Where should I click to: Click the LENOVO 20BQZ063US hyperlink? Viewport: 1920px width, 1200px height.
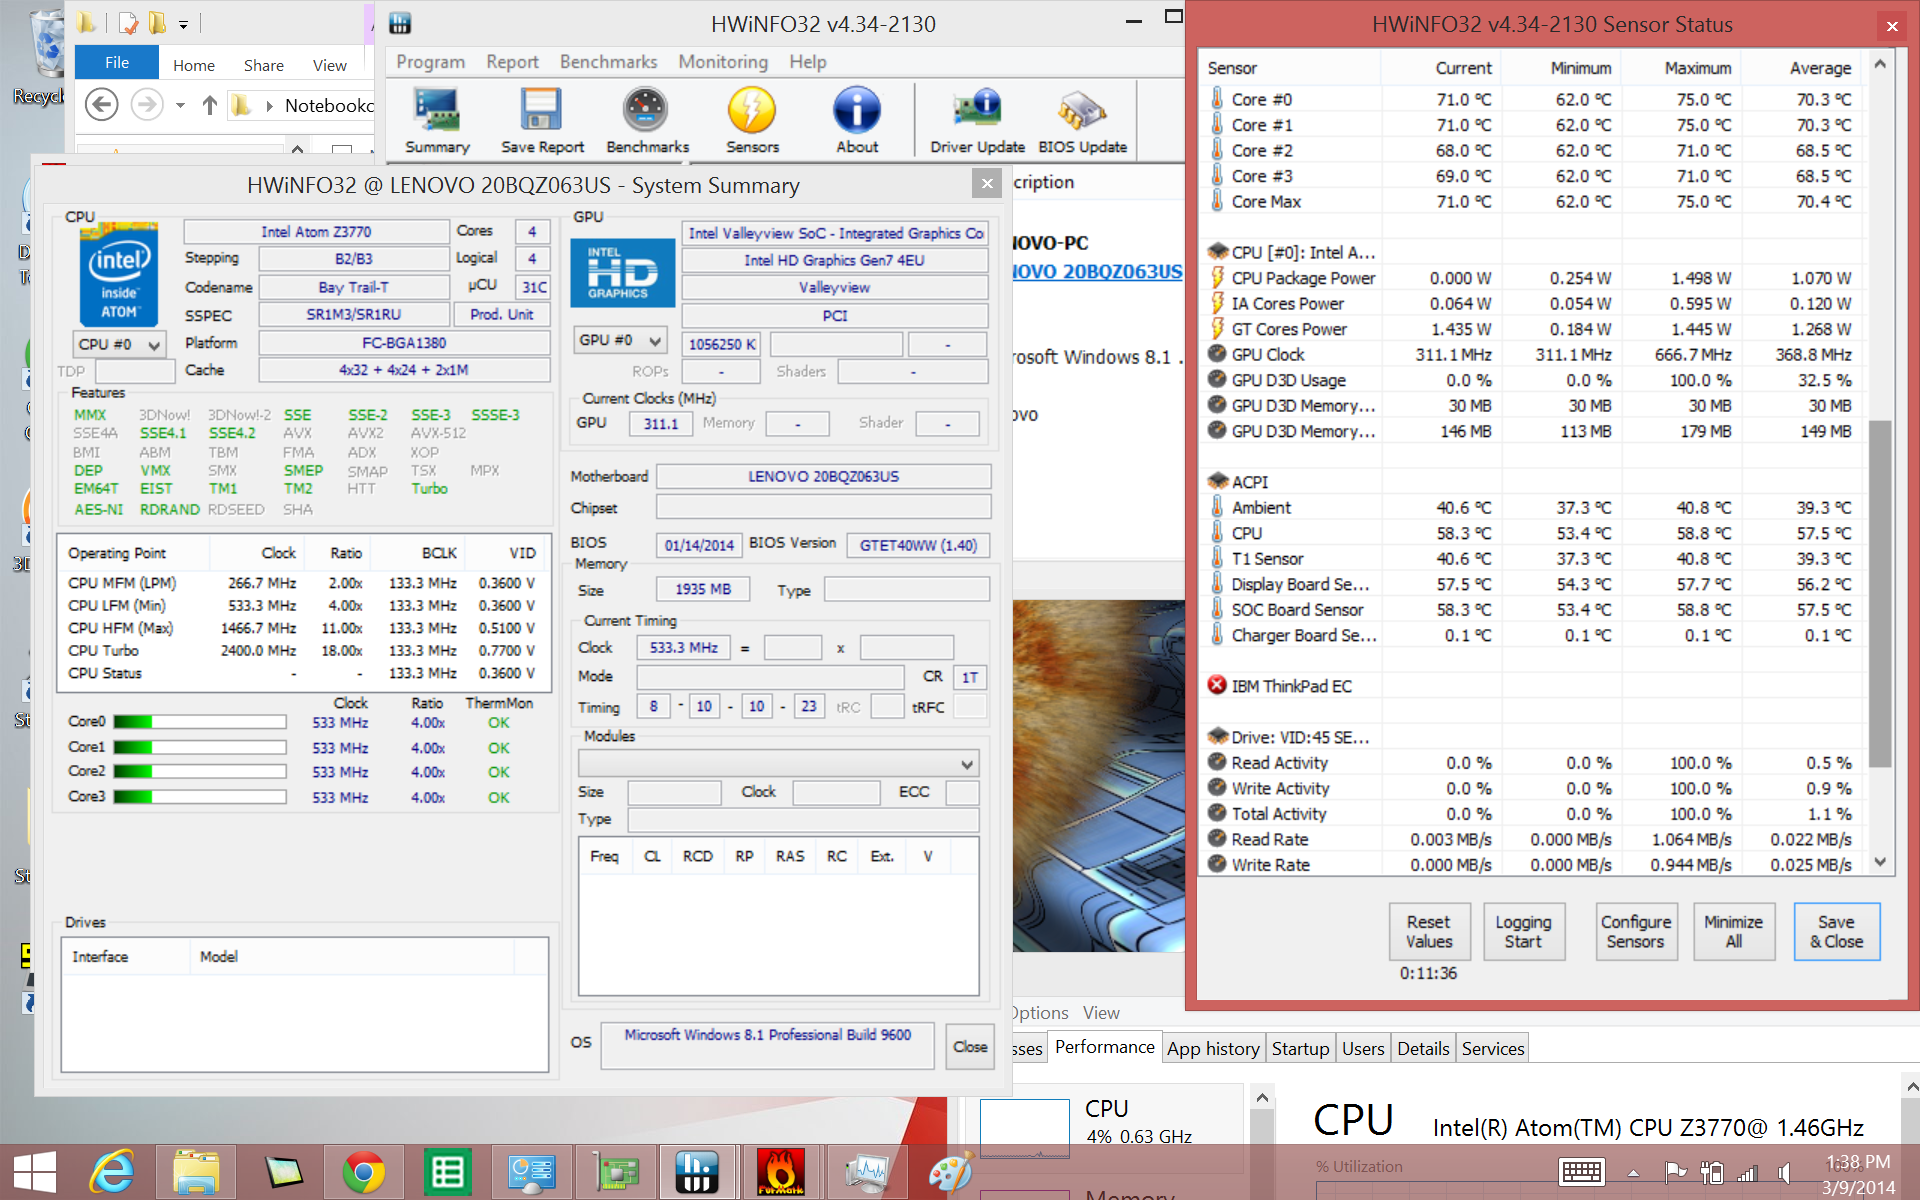(x=1097, y=271)
